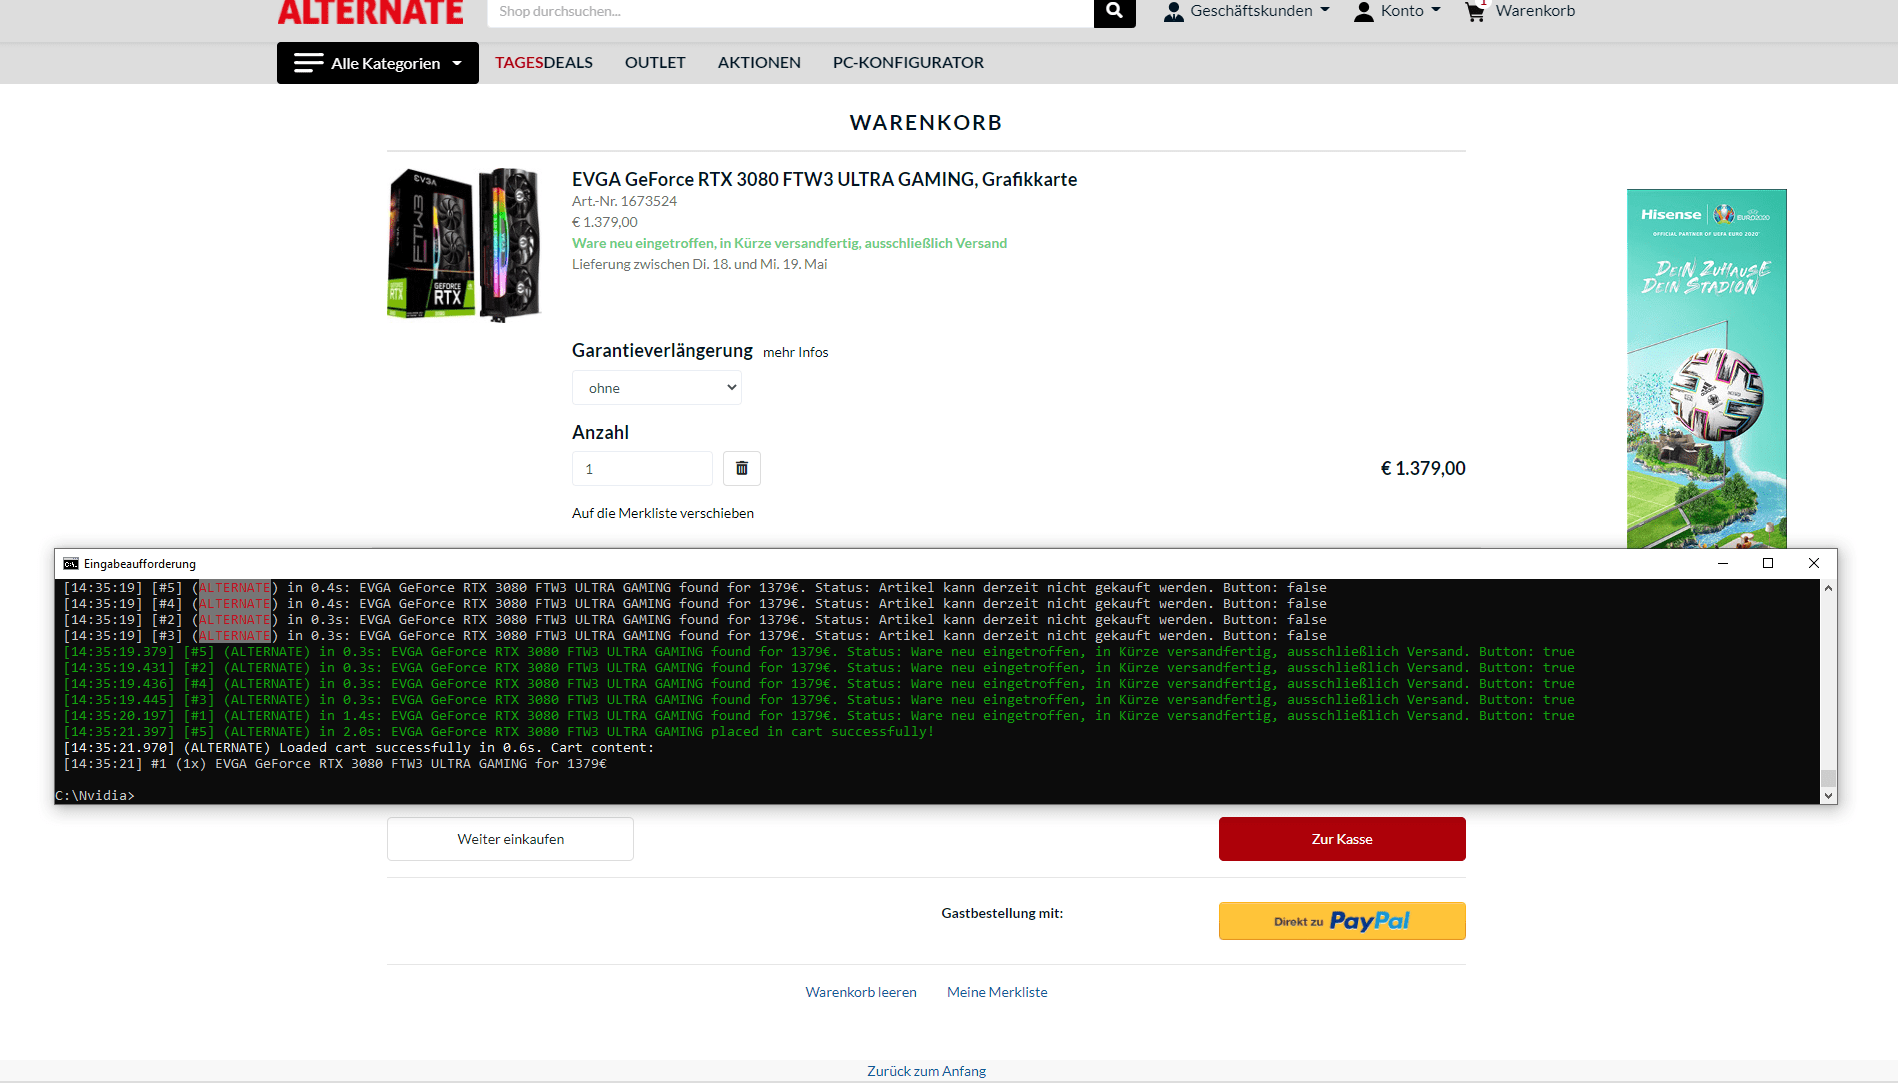The image size is (1898, 1083).
Task: Click the 'Art.-Nr. 1673524' text
Action: (x=624, y=201)
